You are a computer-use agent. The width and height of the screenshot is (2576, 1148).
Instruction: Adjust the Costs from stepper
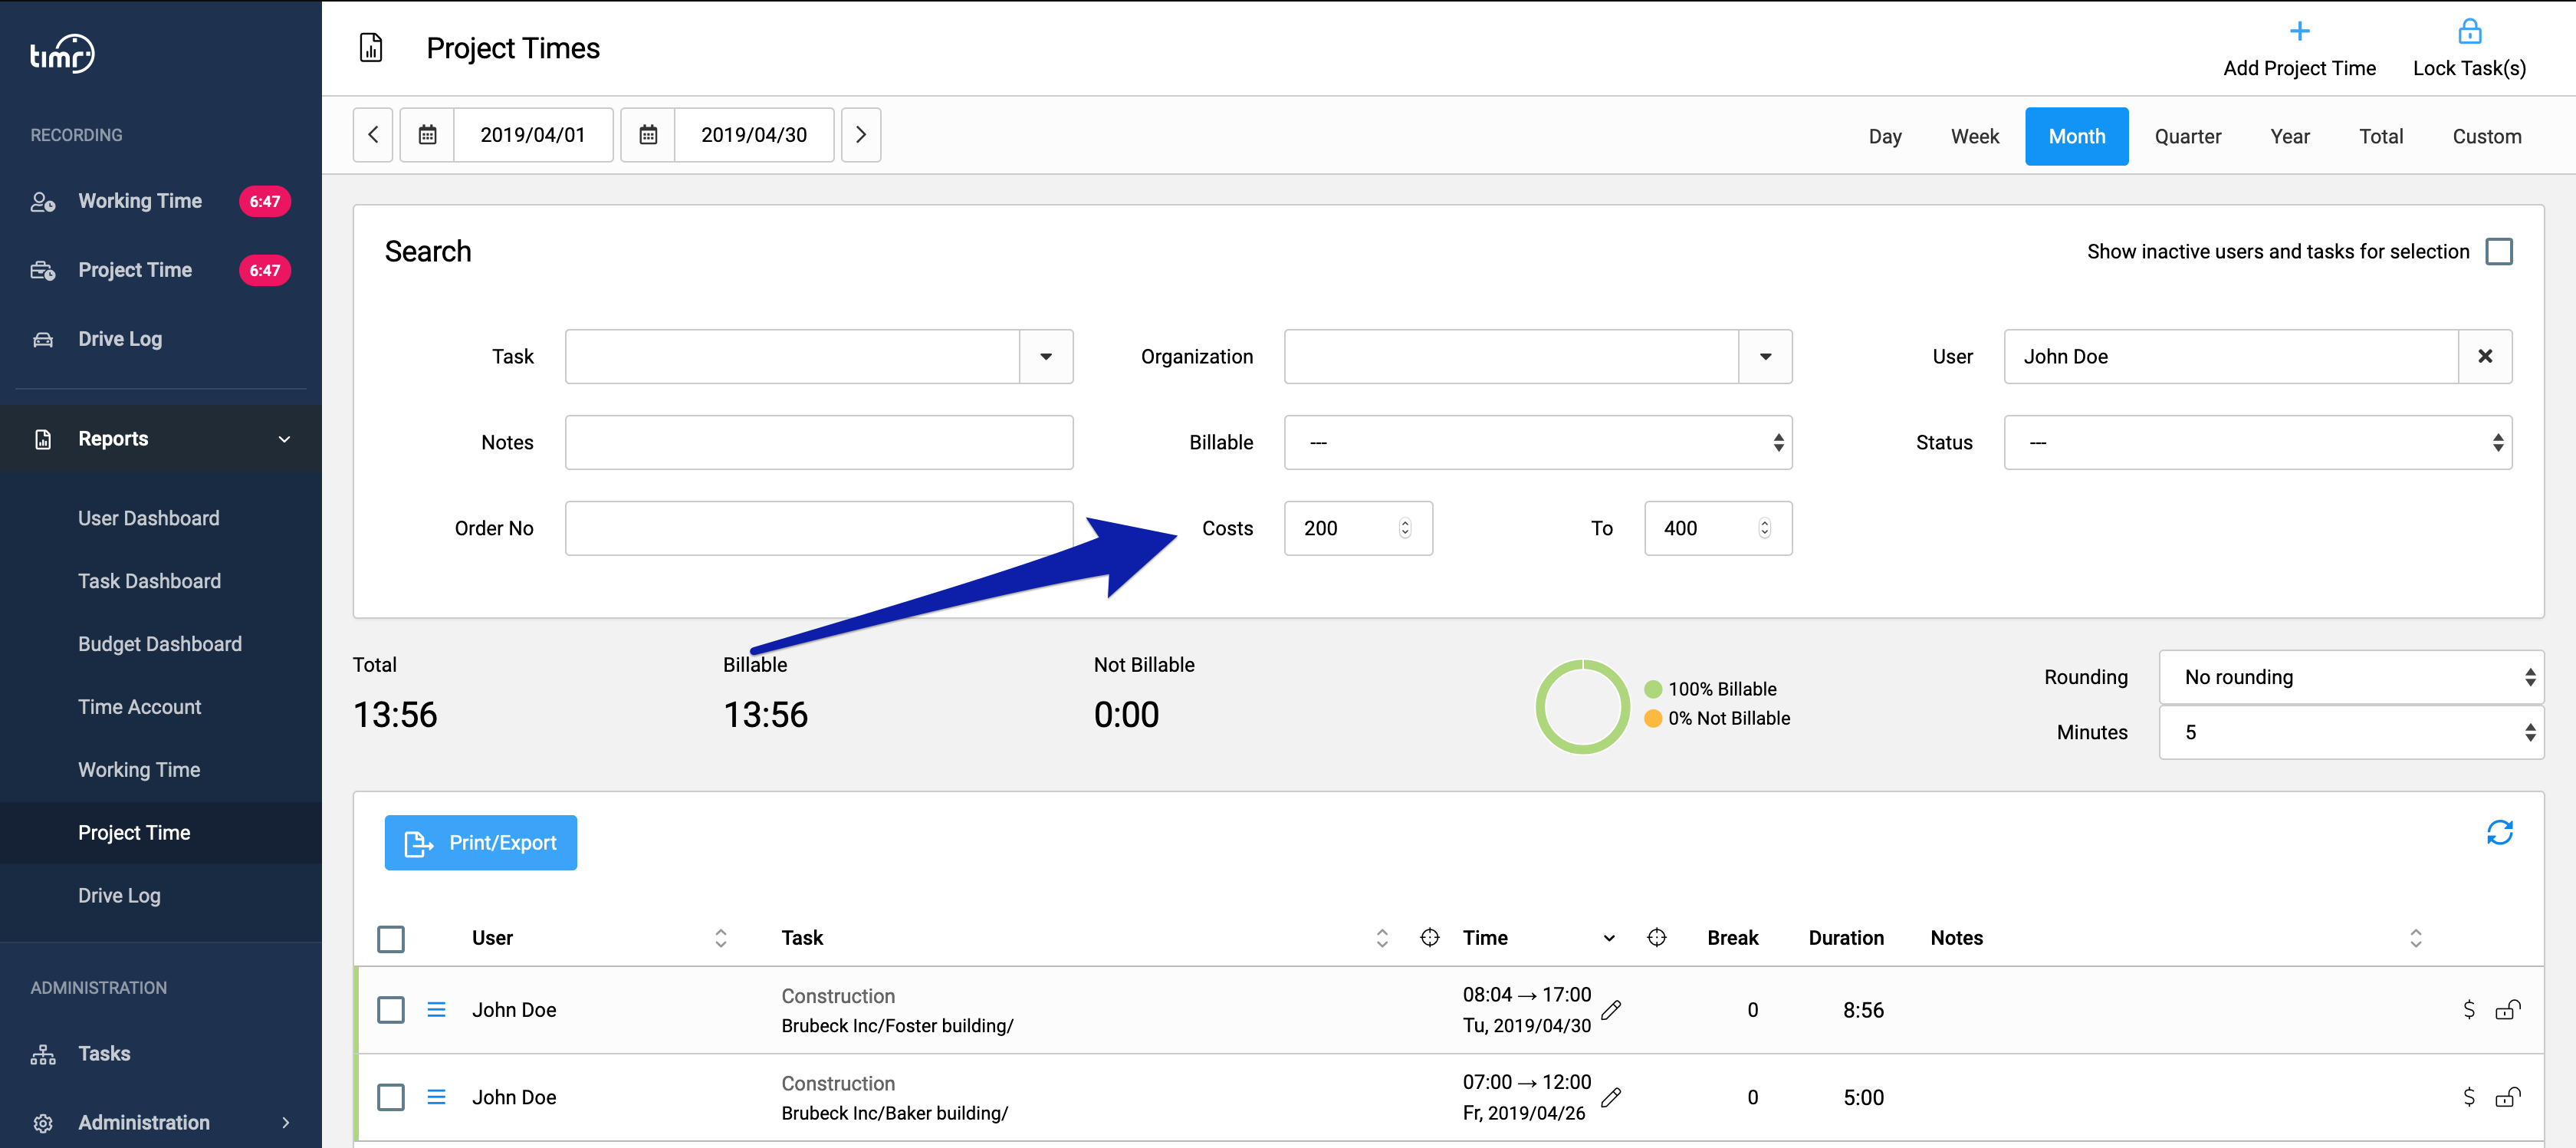click(x=1404, y=528)
